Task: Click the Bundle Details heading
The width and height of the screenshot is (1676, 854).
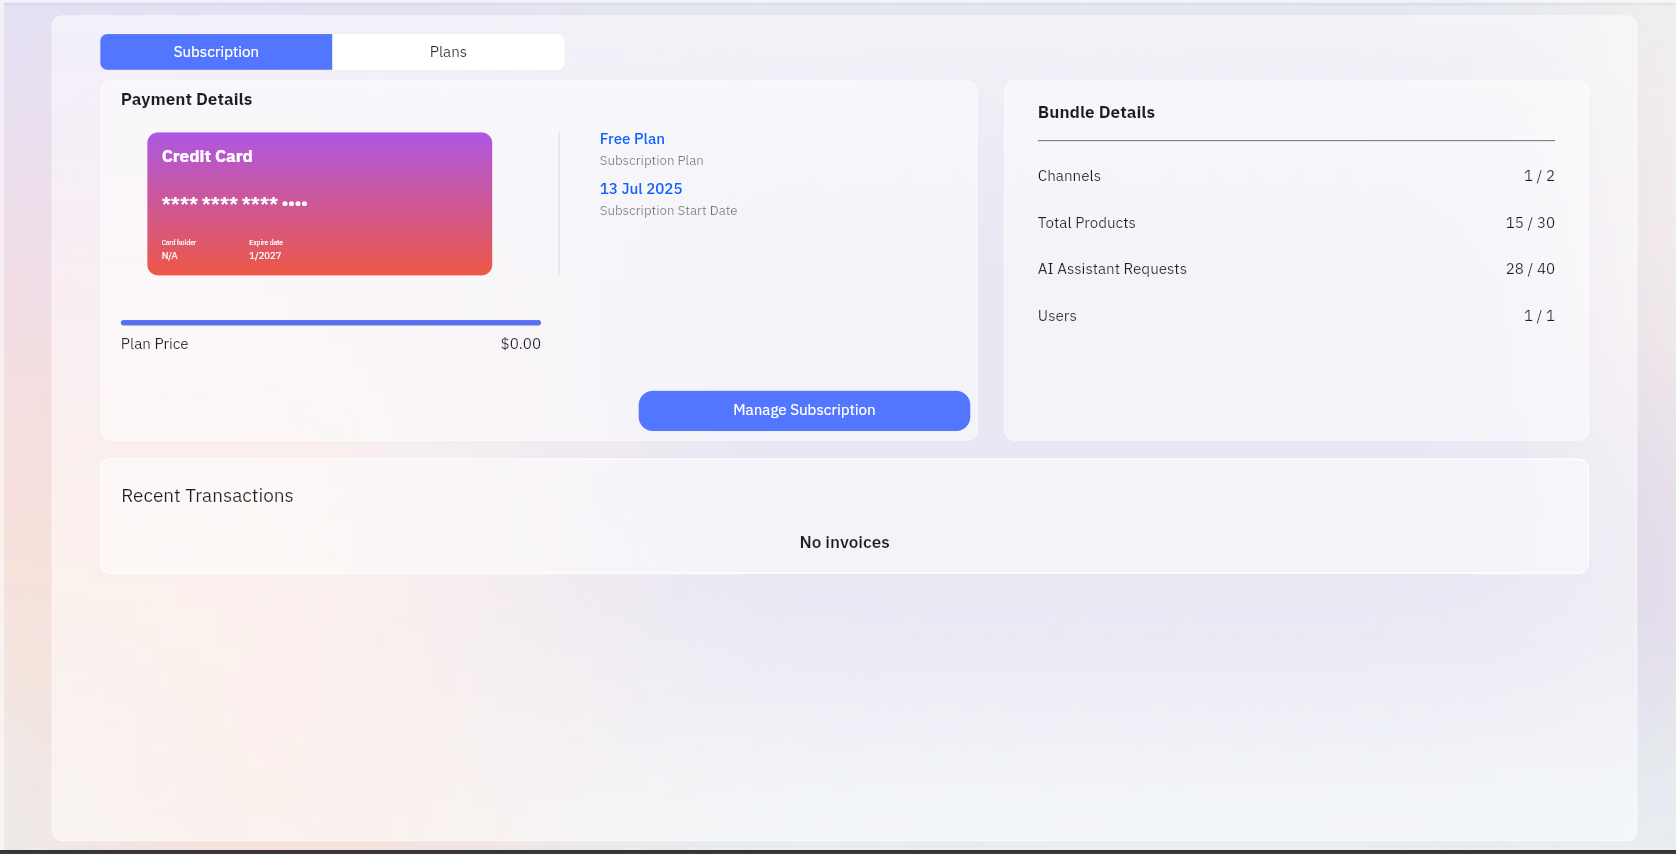Action: point(1096,112)
